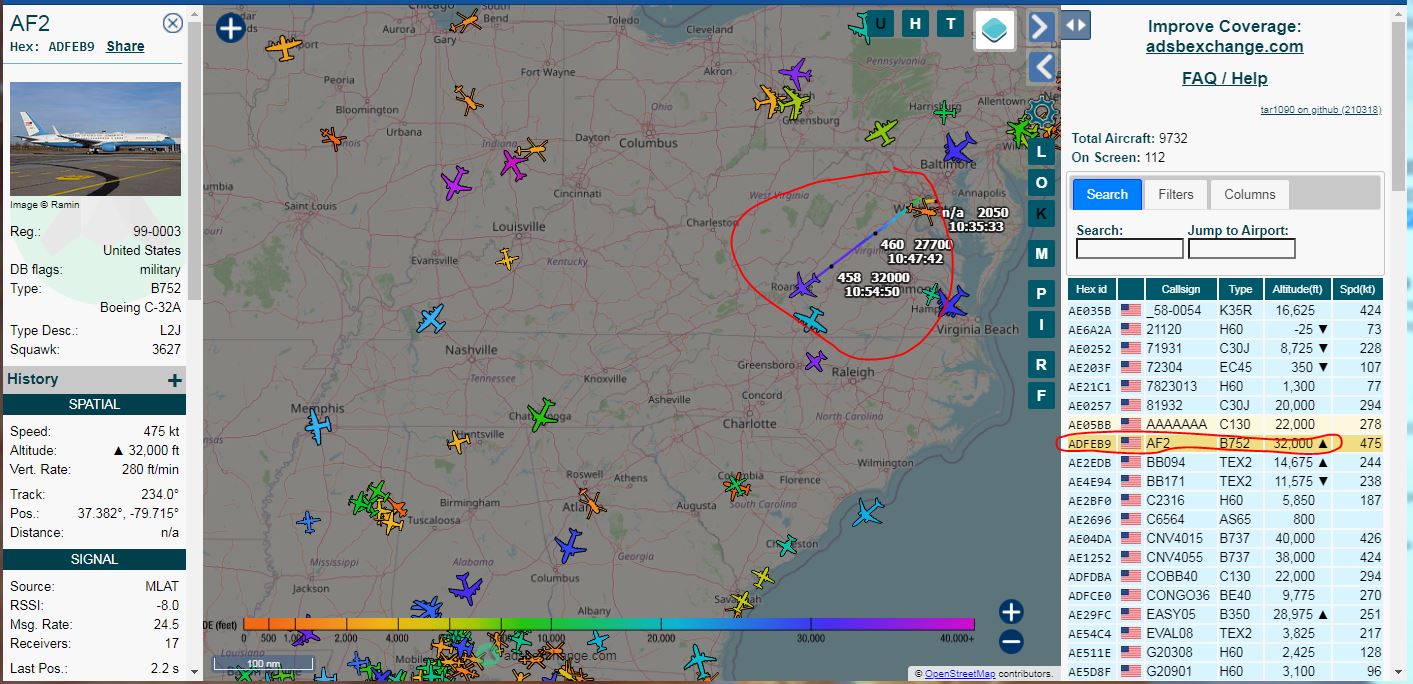Toggle the K map option
This screenshot has height=684, width=1413.
coord(1041,213)
